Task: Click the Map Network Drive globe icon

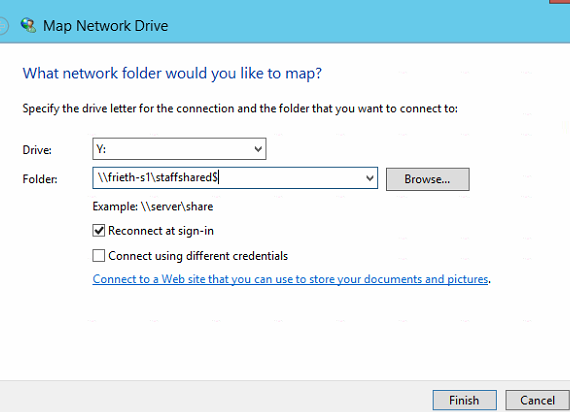Action: pyautogui.click(x=28, y=25)
